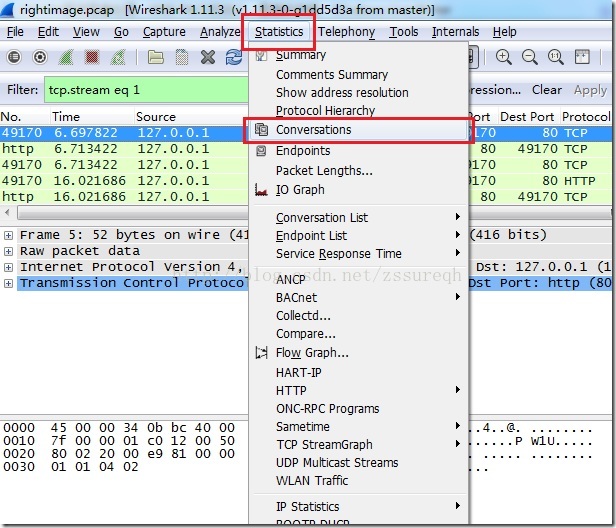Open the Go menu

121,32
